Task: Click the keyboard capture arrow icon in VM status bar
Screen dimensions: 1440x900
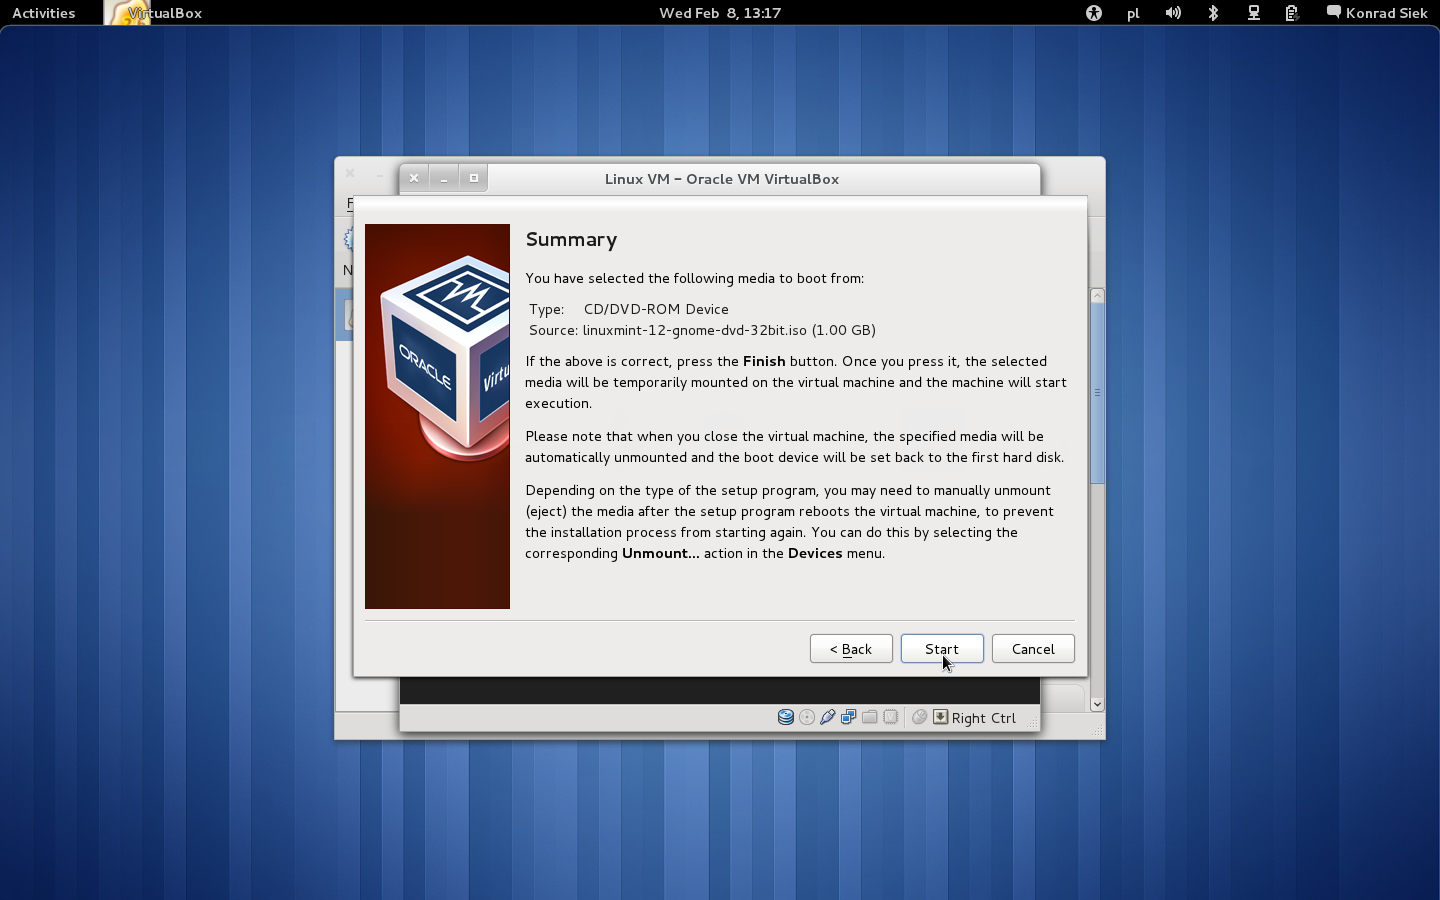Action: [941, 717]
